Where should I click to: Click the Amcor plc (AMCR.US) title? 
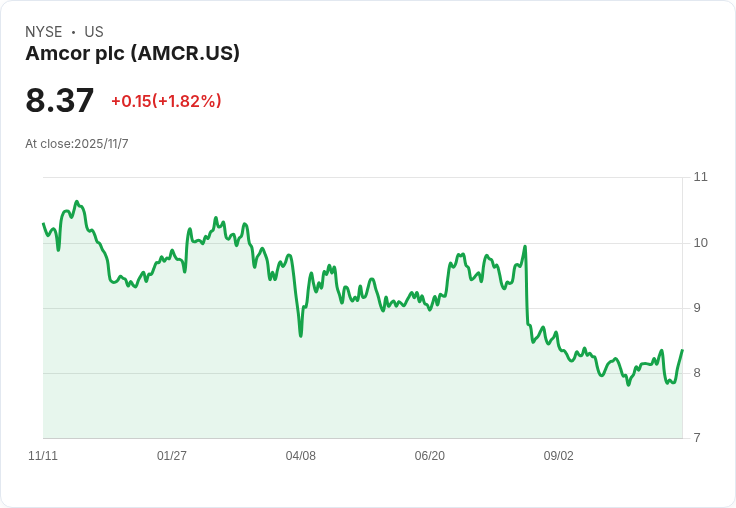click(132, 54)
